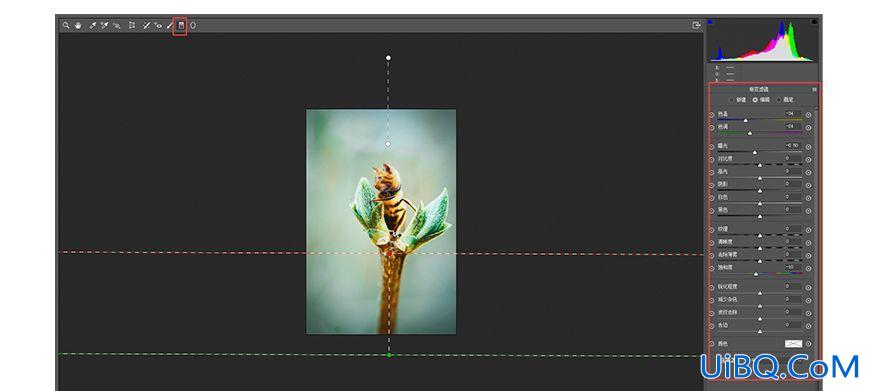
Task: Open the 颜色 color swatch picker
Action: click(793, 344)
